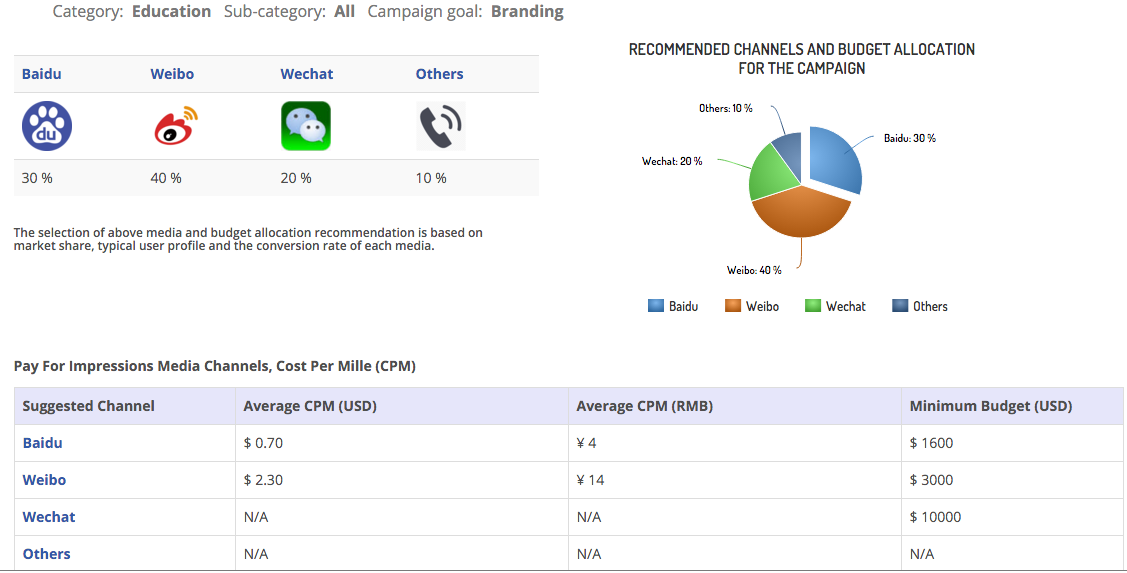Image resolution: width=1127 pixels, height=573 pixels.
Task: Click the '40 %' Weibo allocation value
Action: (x=166, y=178)
